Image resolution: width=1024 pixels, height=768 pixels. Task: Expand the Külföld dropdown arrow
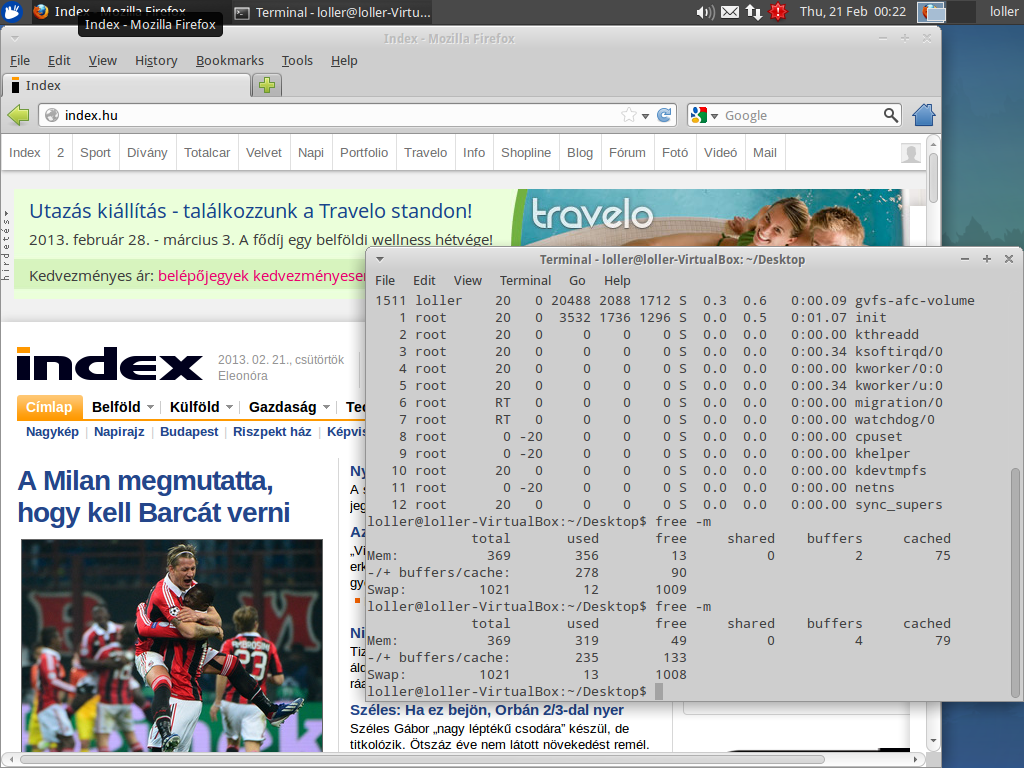tap(229, 407)
